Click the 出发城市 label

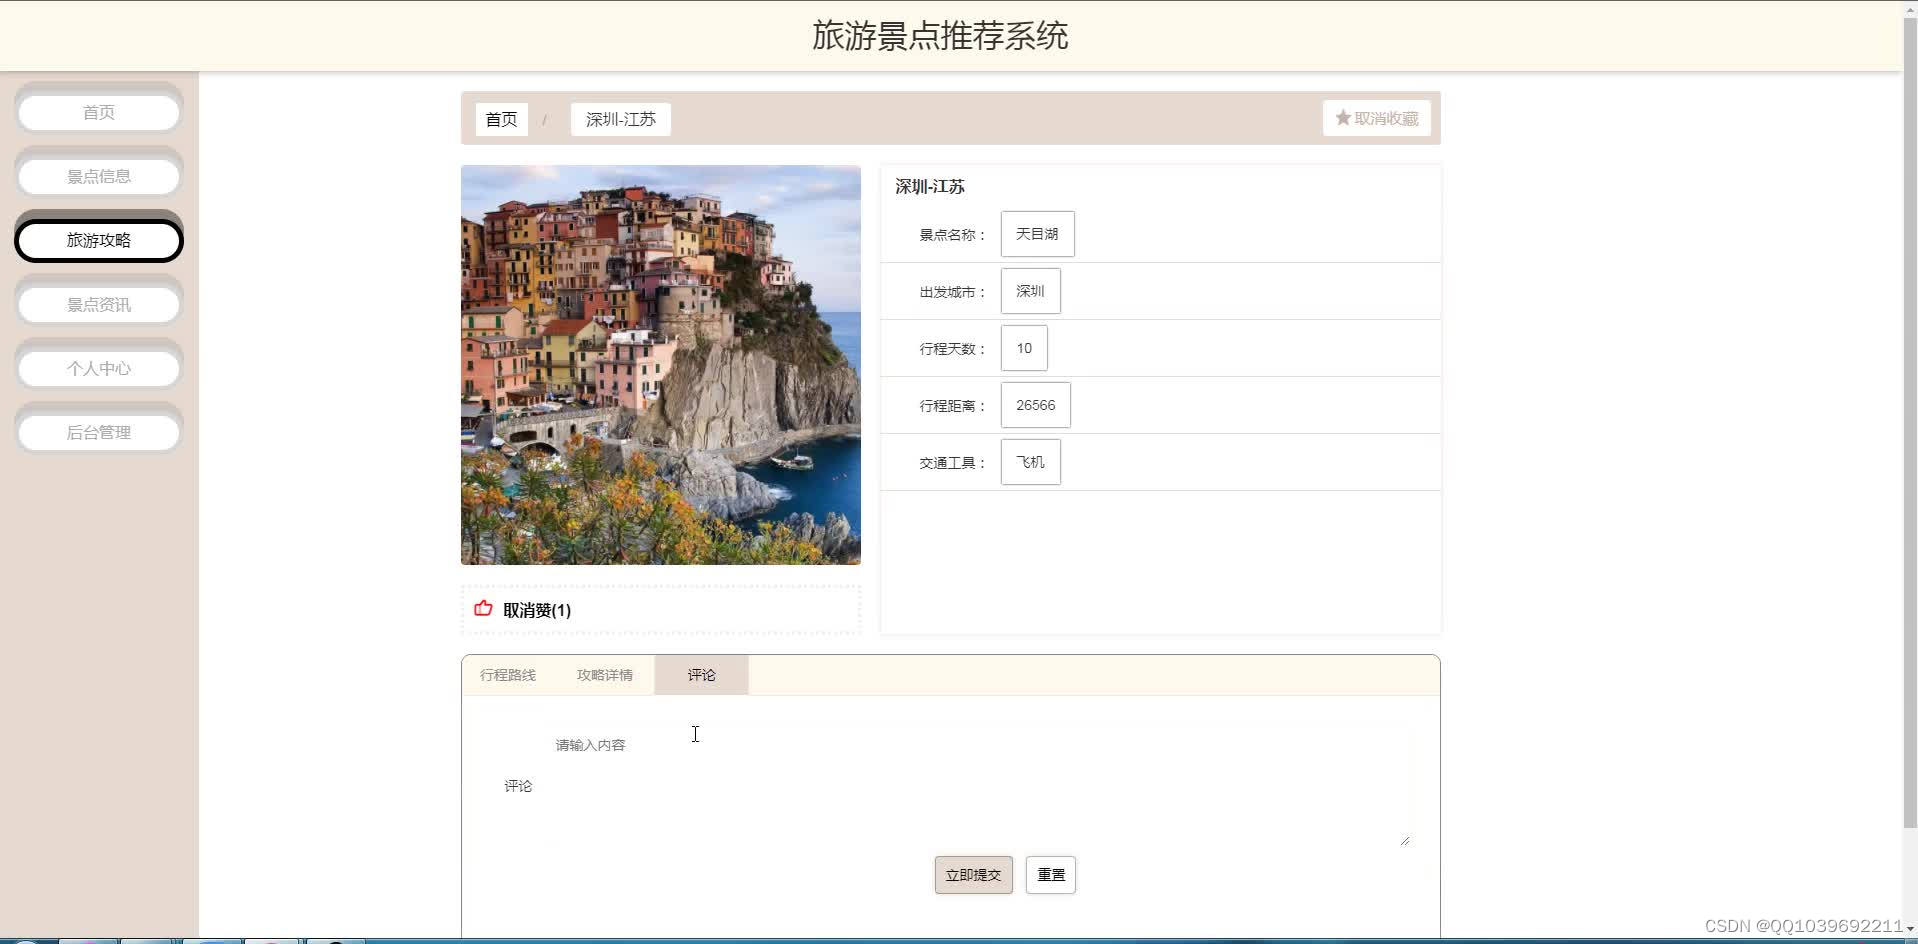pos(952,292)
